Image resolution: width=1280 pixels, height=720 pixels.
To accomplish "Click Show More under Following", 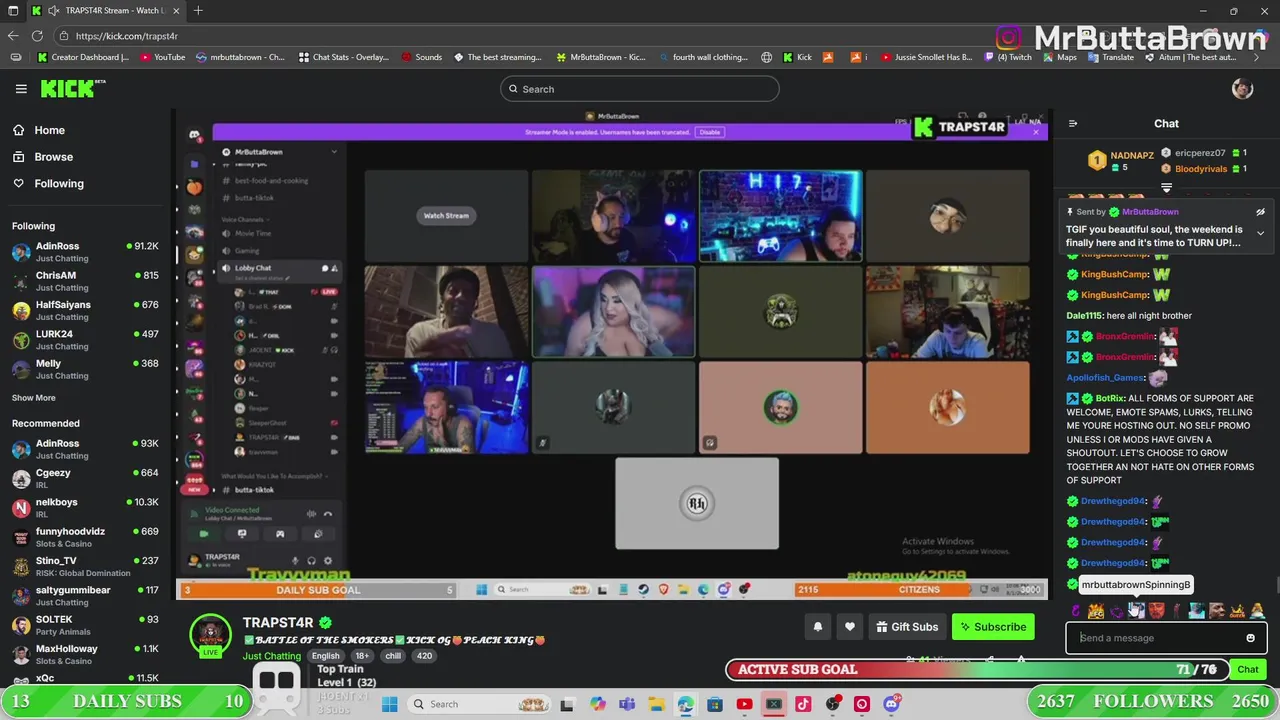I will click(34, 398).
